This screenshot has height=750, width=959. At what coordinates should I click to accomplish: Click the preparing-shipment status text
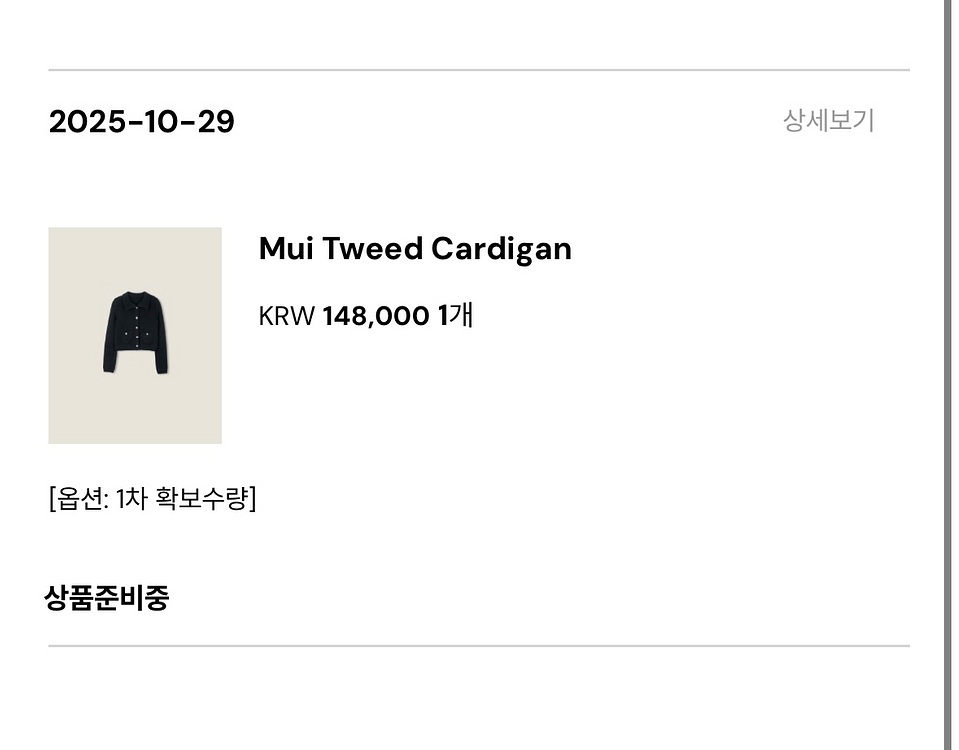106,597
